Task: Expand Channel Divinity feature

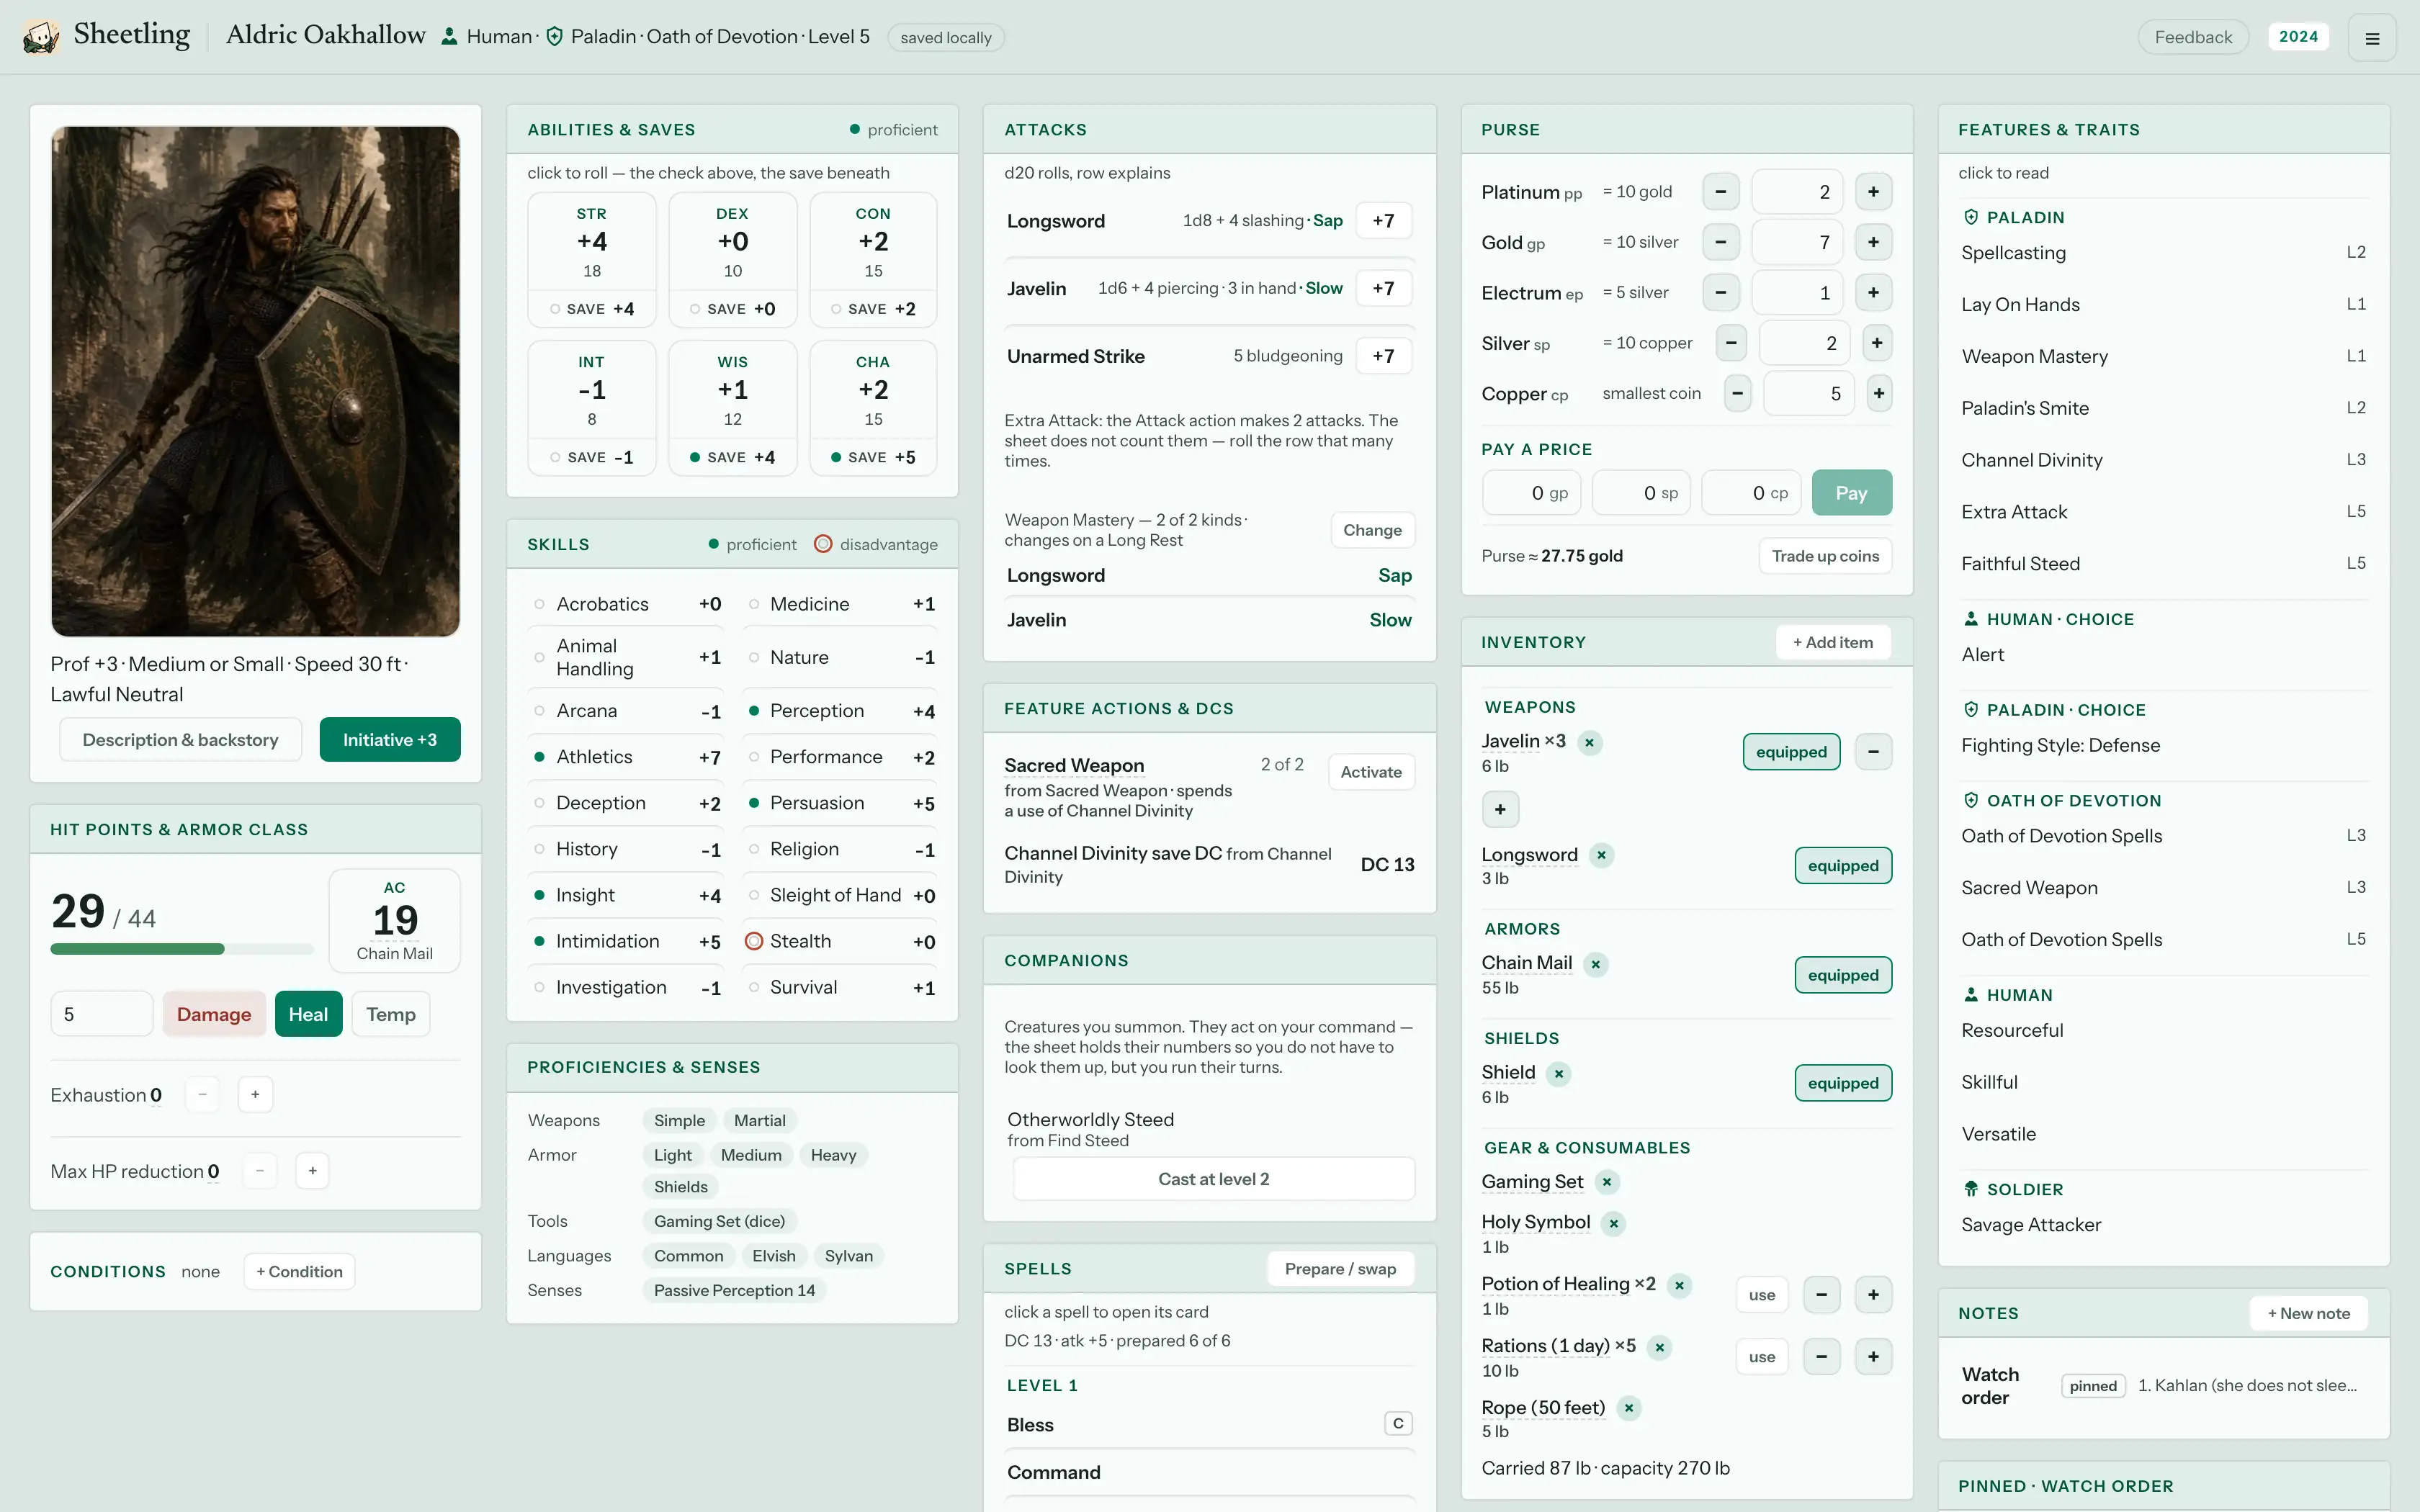Action: pos(2163,460)
